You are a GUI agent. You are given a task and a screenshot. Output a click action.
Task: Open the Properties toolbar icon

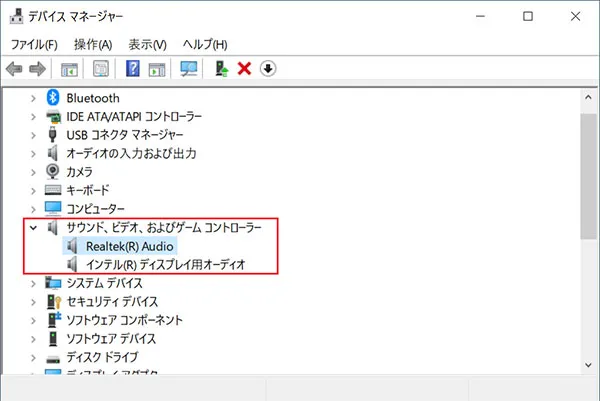101,69
